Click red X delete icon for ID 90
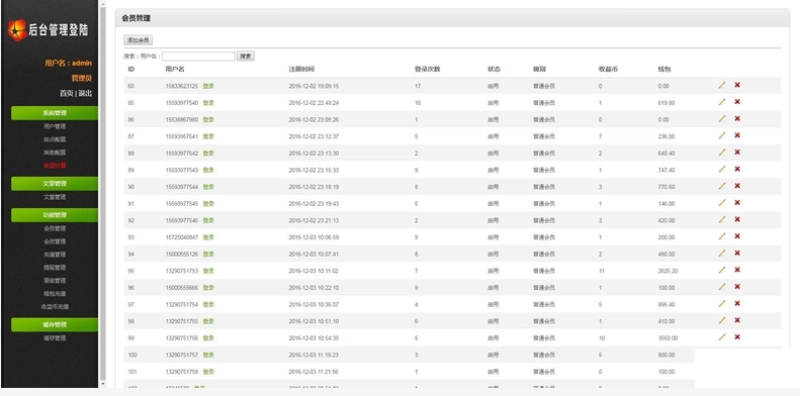Viewport: 800px width, 396px height. [x=737, y=186]
